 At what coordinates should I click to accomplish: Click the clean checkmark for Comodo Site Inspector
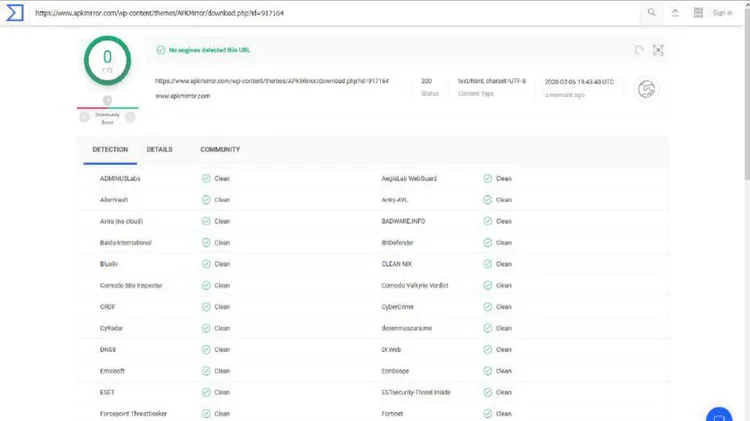tap(206, 285)
